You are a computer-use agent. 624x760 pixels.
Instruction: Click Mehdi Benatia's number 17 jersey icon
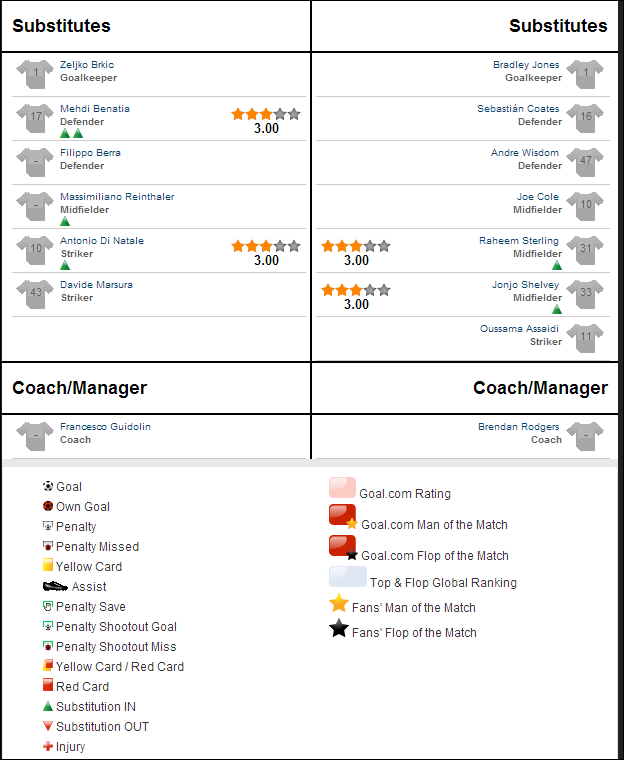pyautogui.click(x=35, y=118)
